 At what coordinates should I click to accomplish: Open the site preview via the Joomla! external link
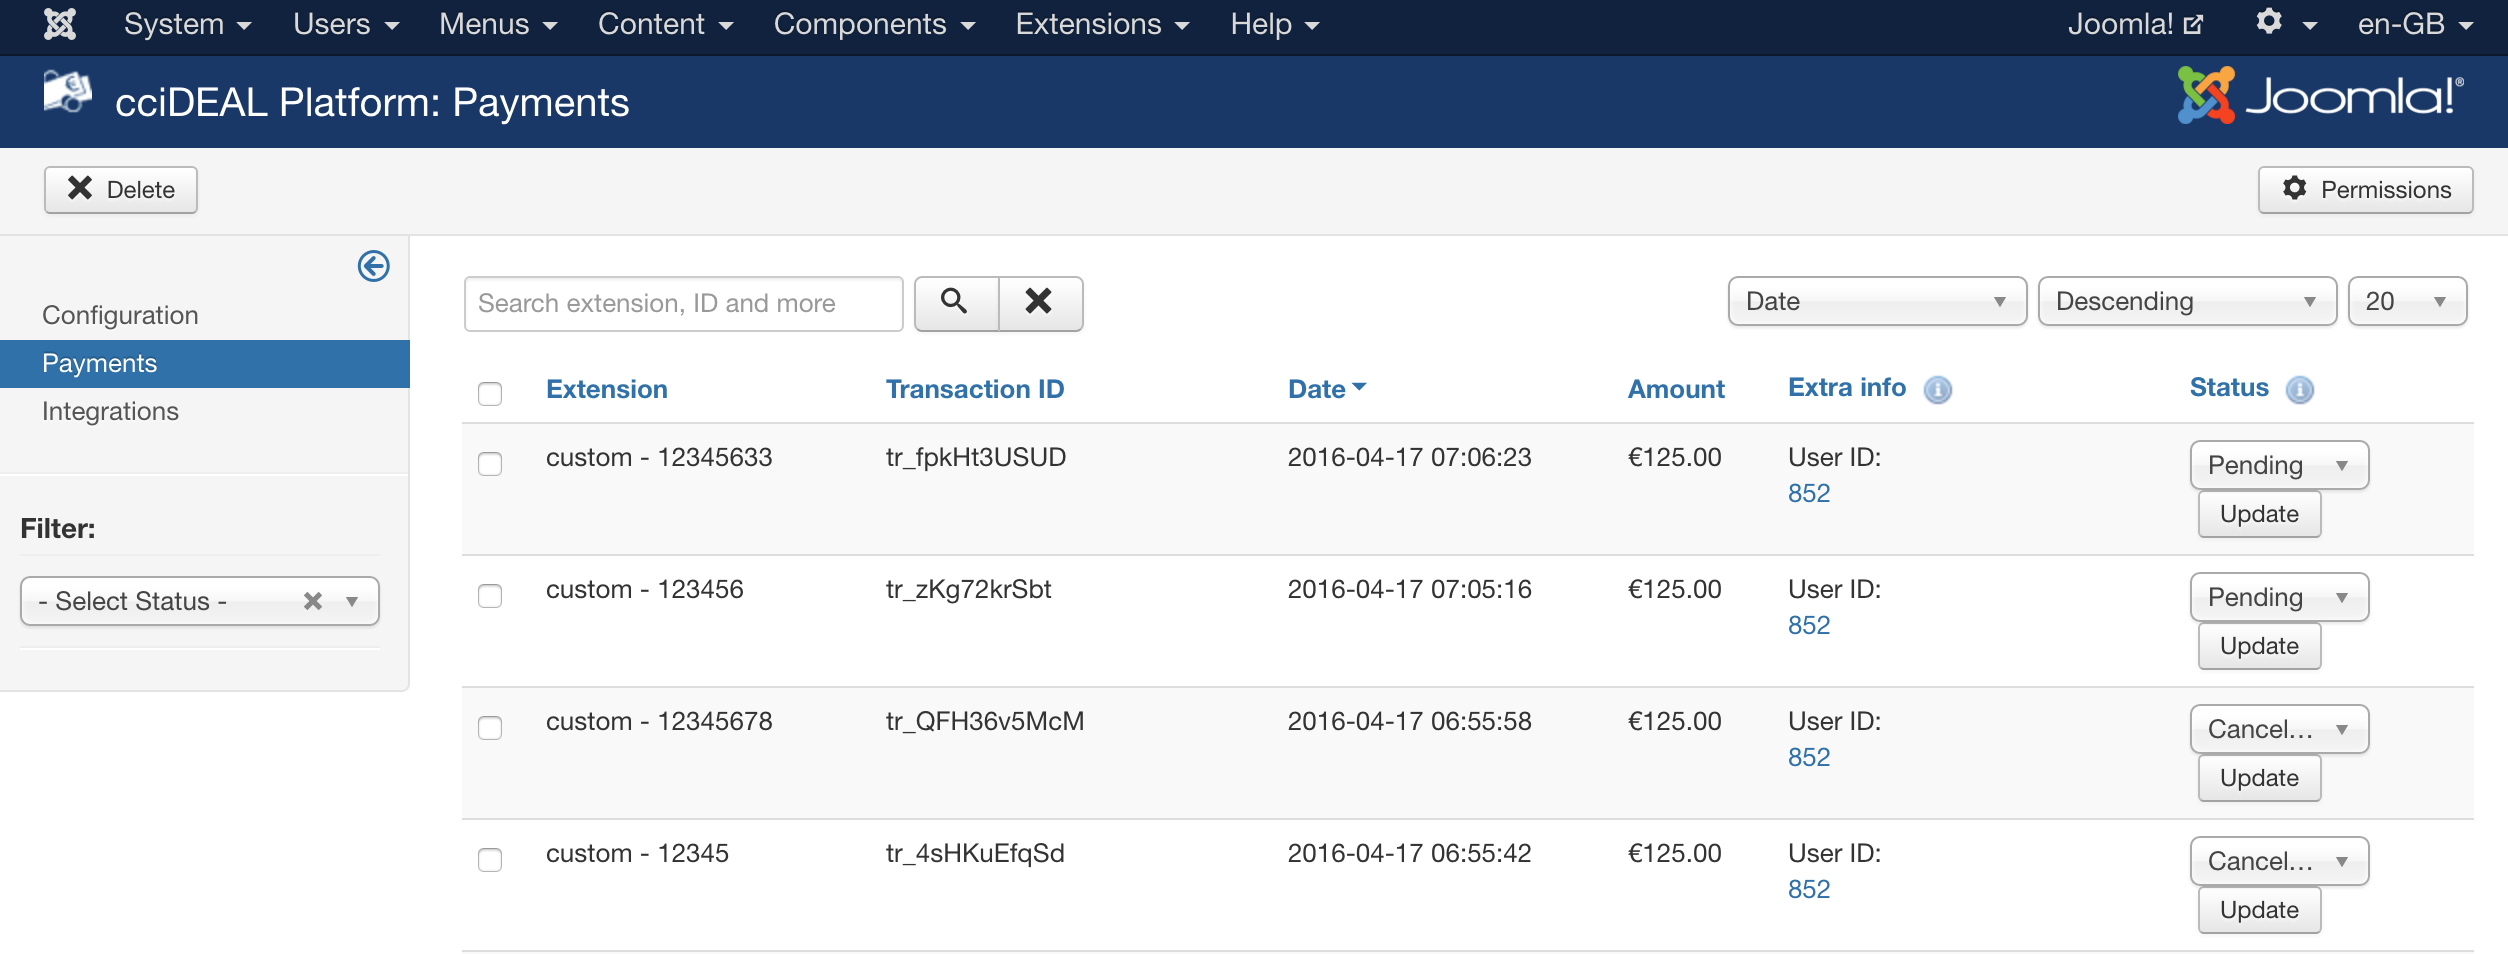click(x=2136, y=23)
